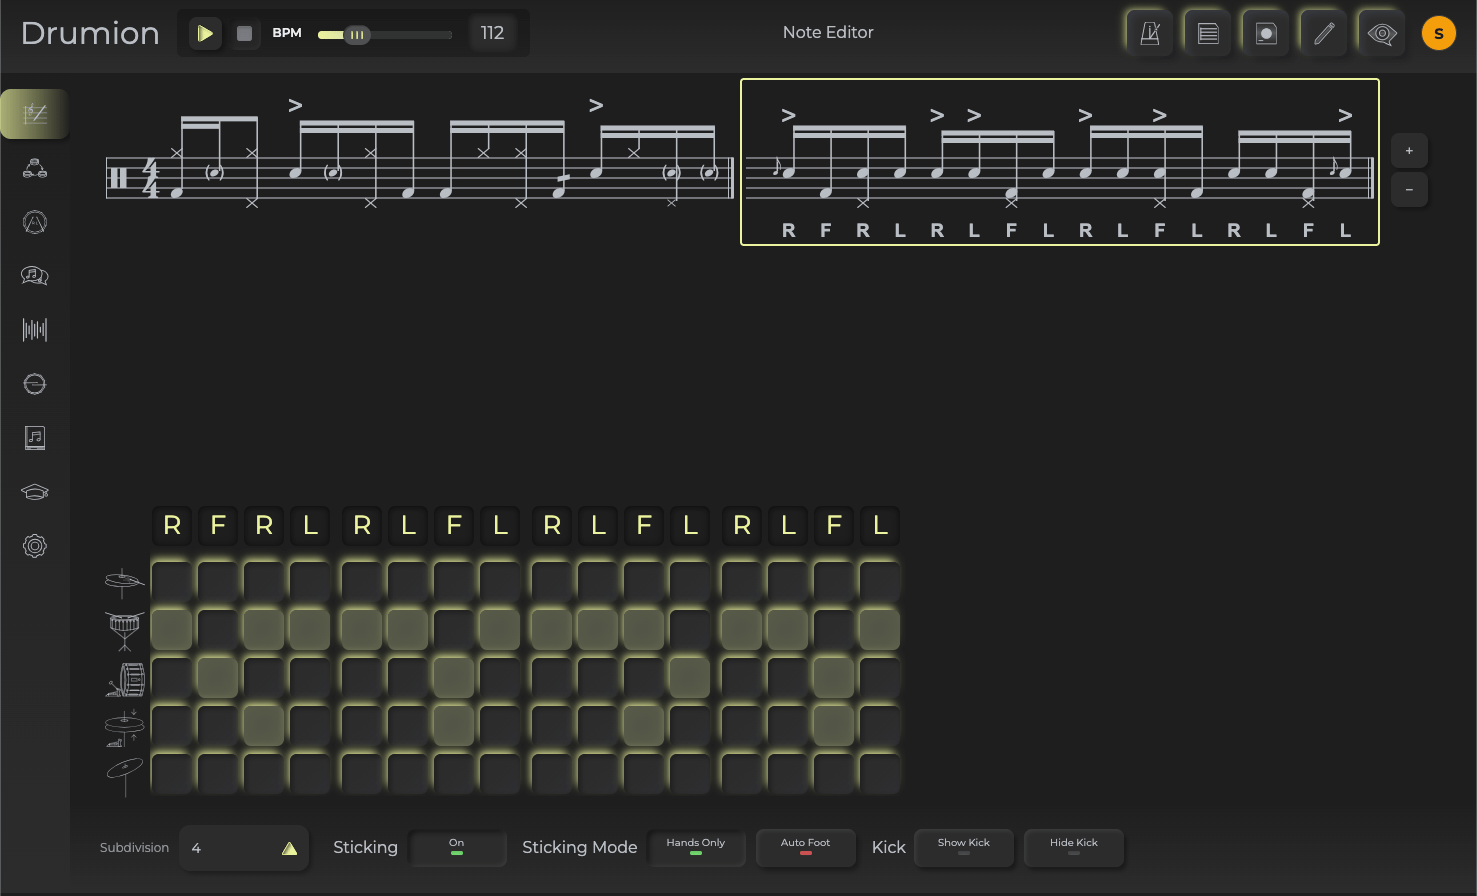The height and width of the screenshot is (896, 1477).
Task: Select the pencil edit tool
Action: 1324,34
